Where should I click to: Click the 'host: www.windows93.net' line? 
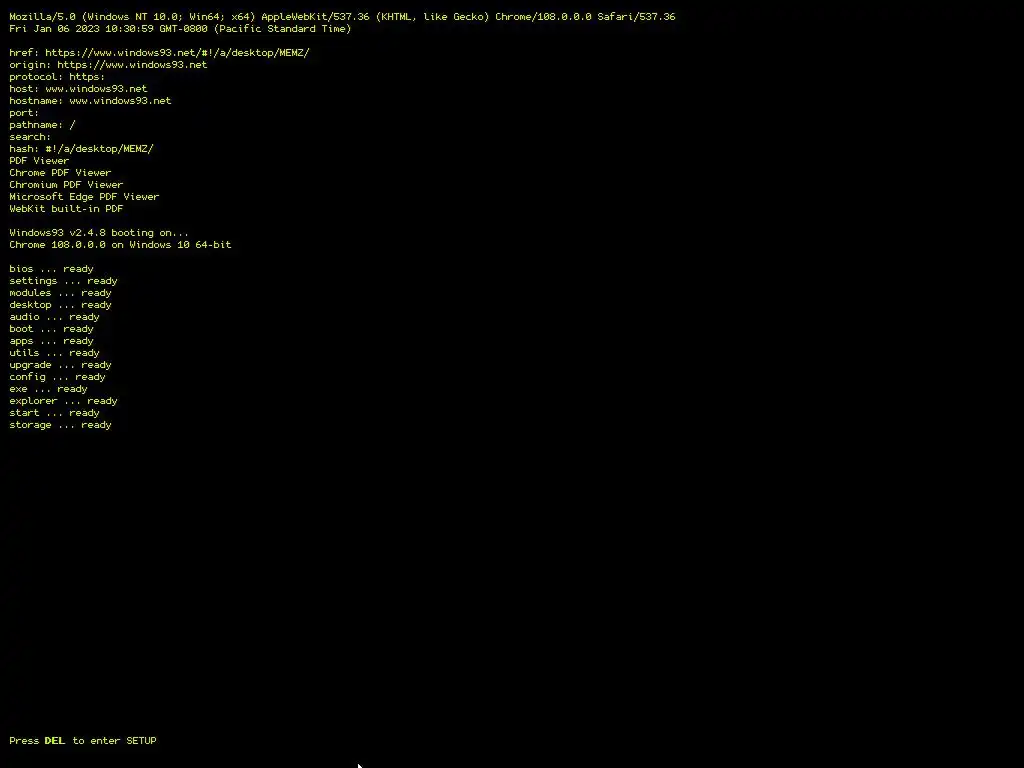point(78,89)
